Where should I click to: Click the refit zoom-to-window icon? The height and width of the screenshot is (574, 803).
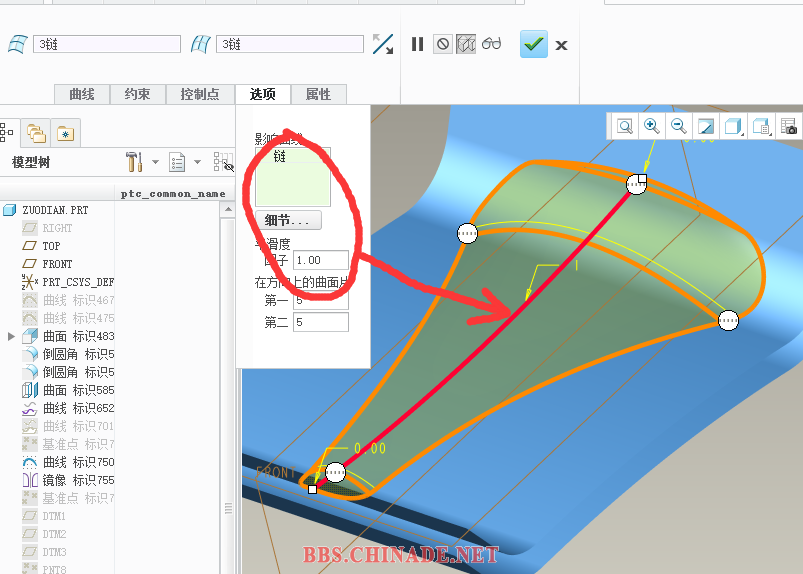625,126
